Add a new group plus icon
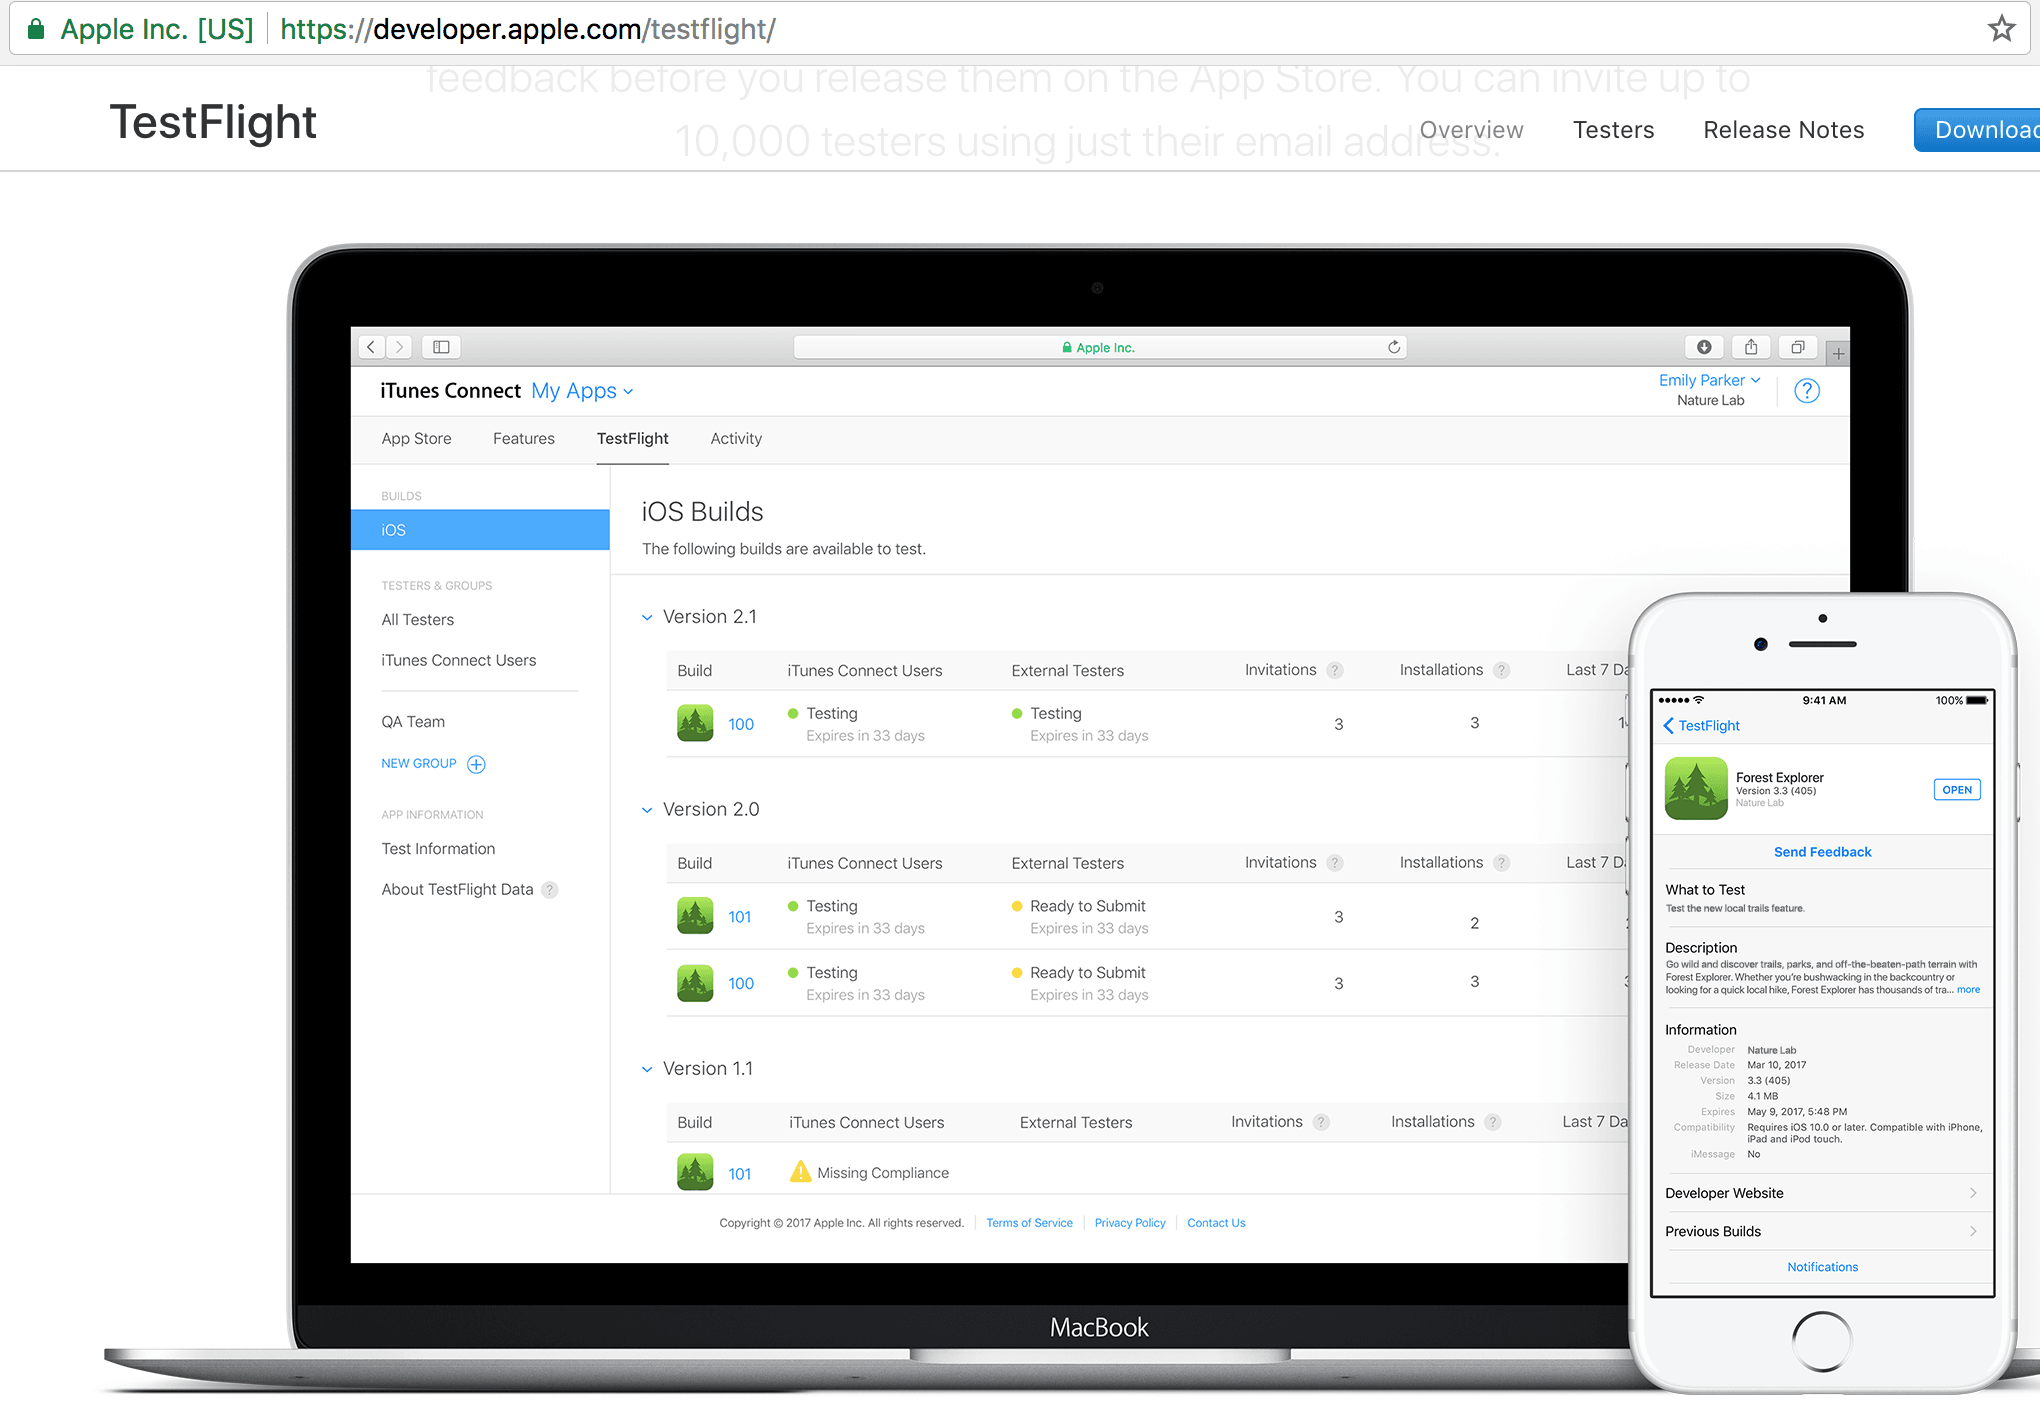The width and height of the screenshot is (2040, 1416). pyautogui.click(x=476, y=764)
